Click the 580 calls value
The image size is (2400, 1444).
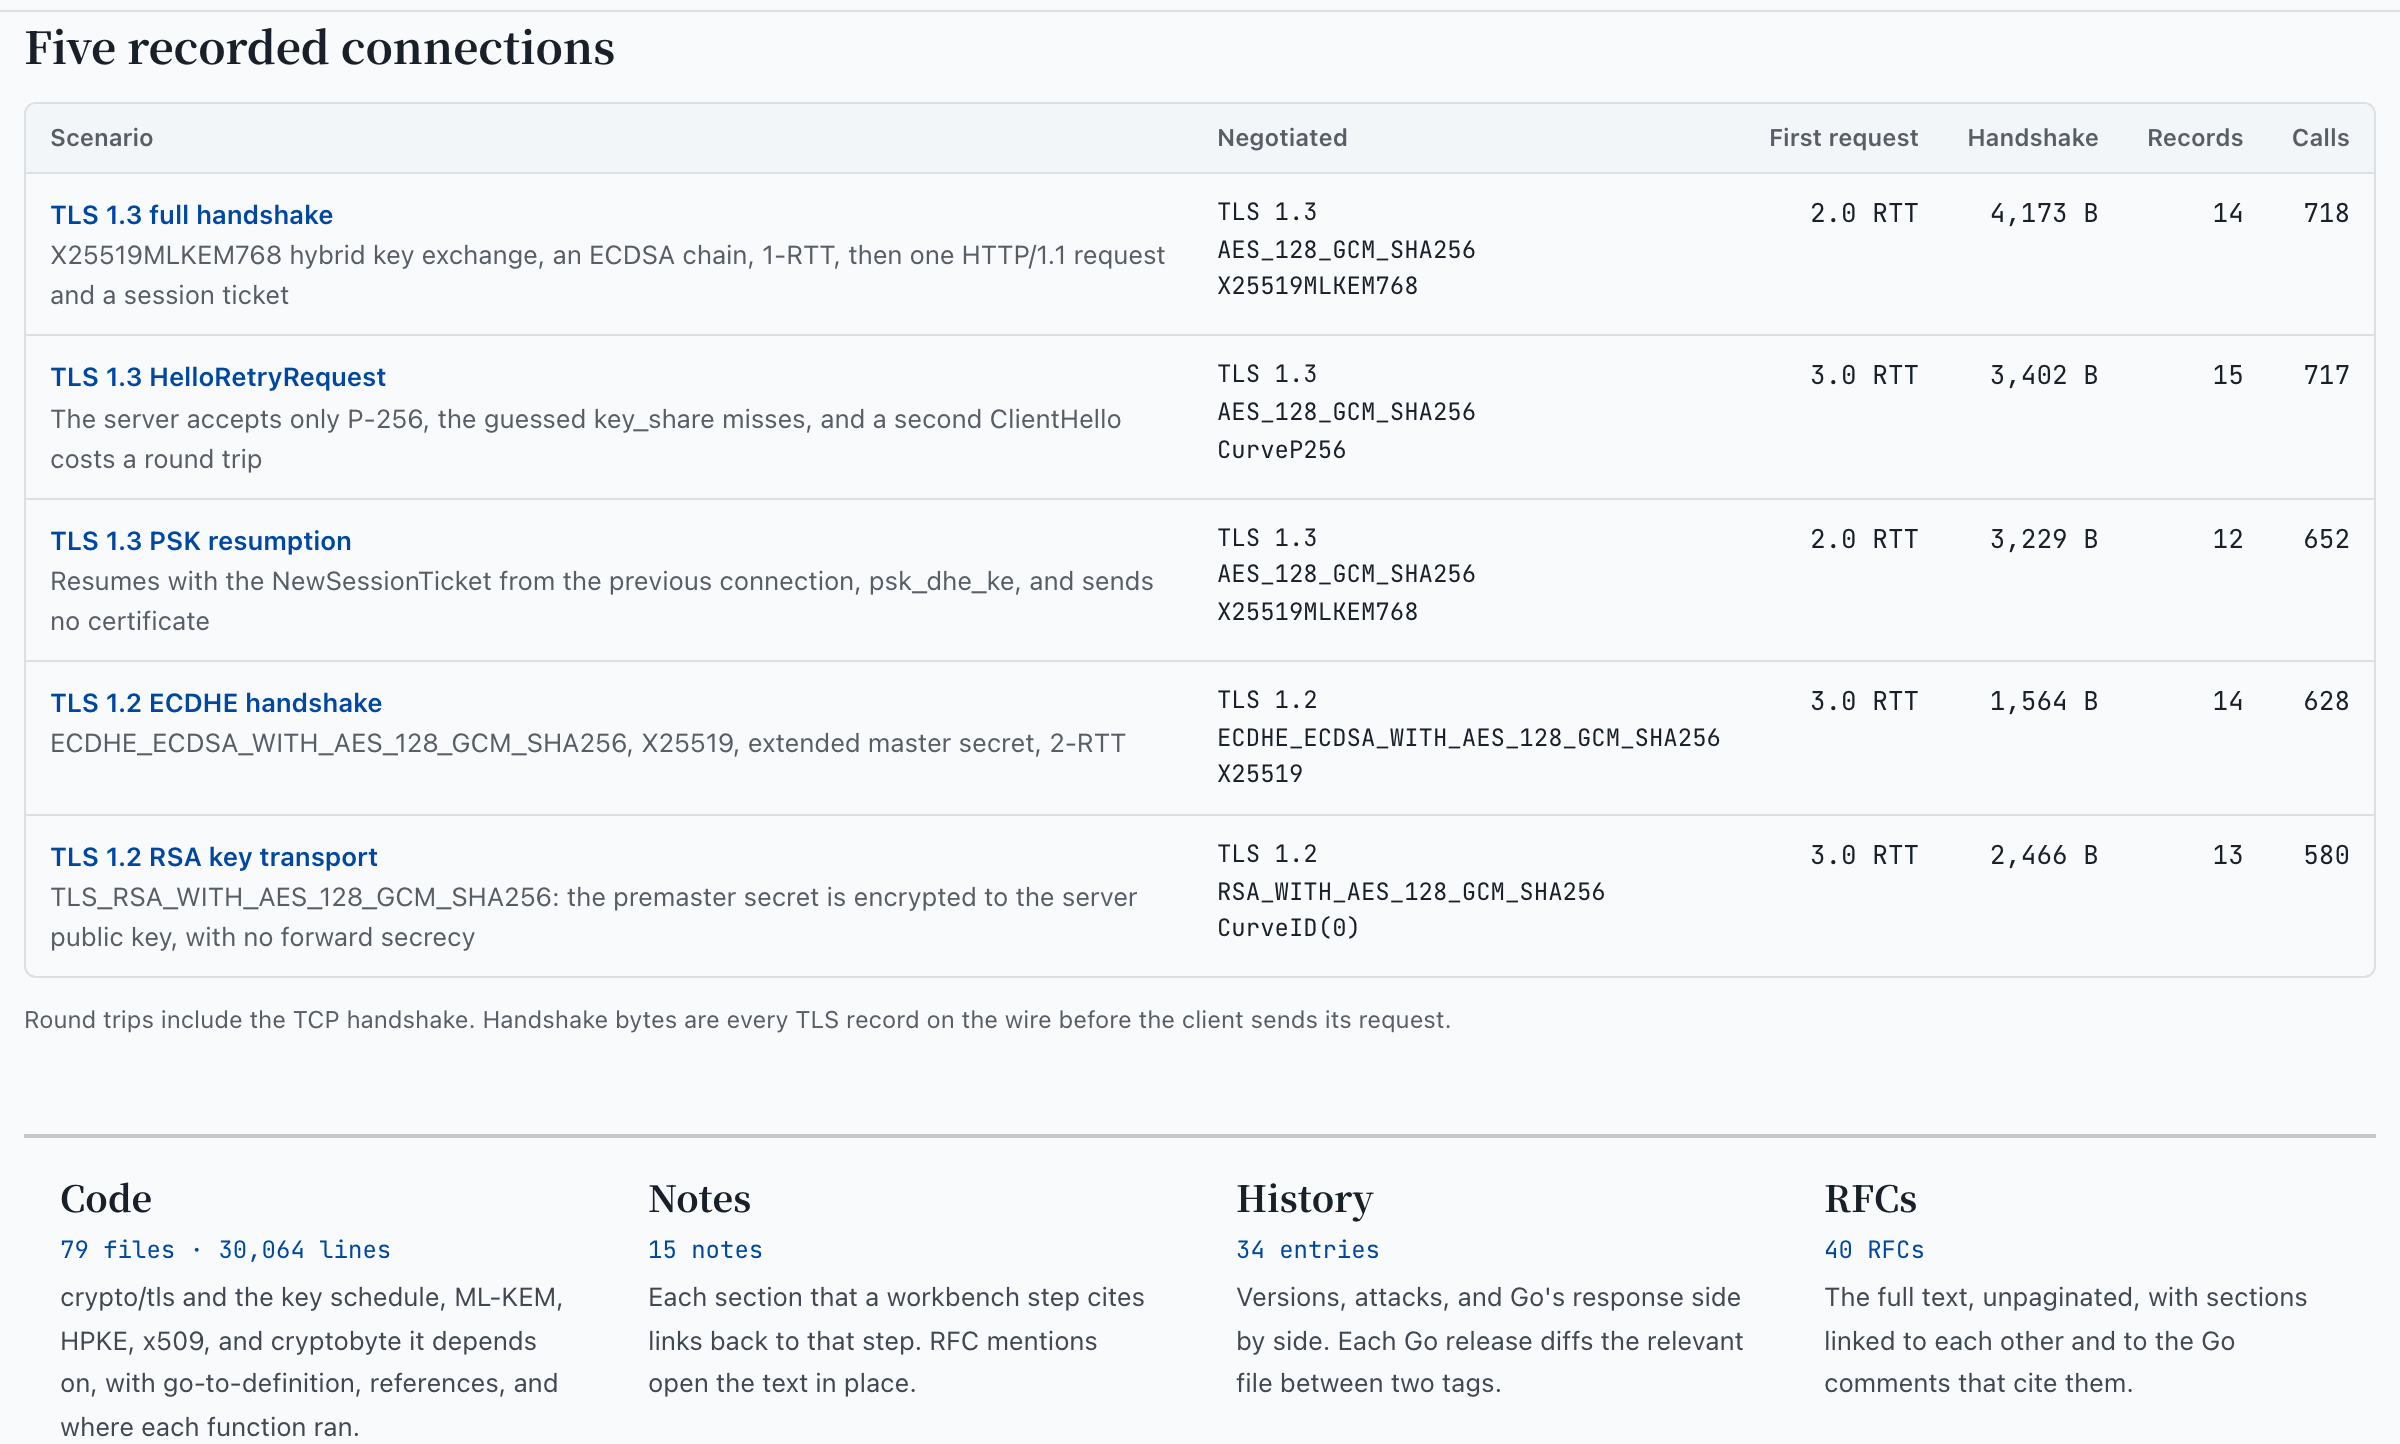2326,855
